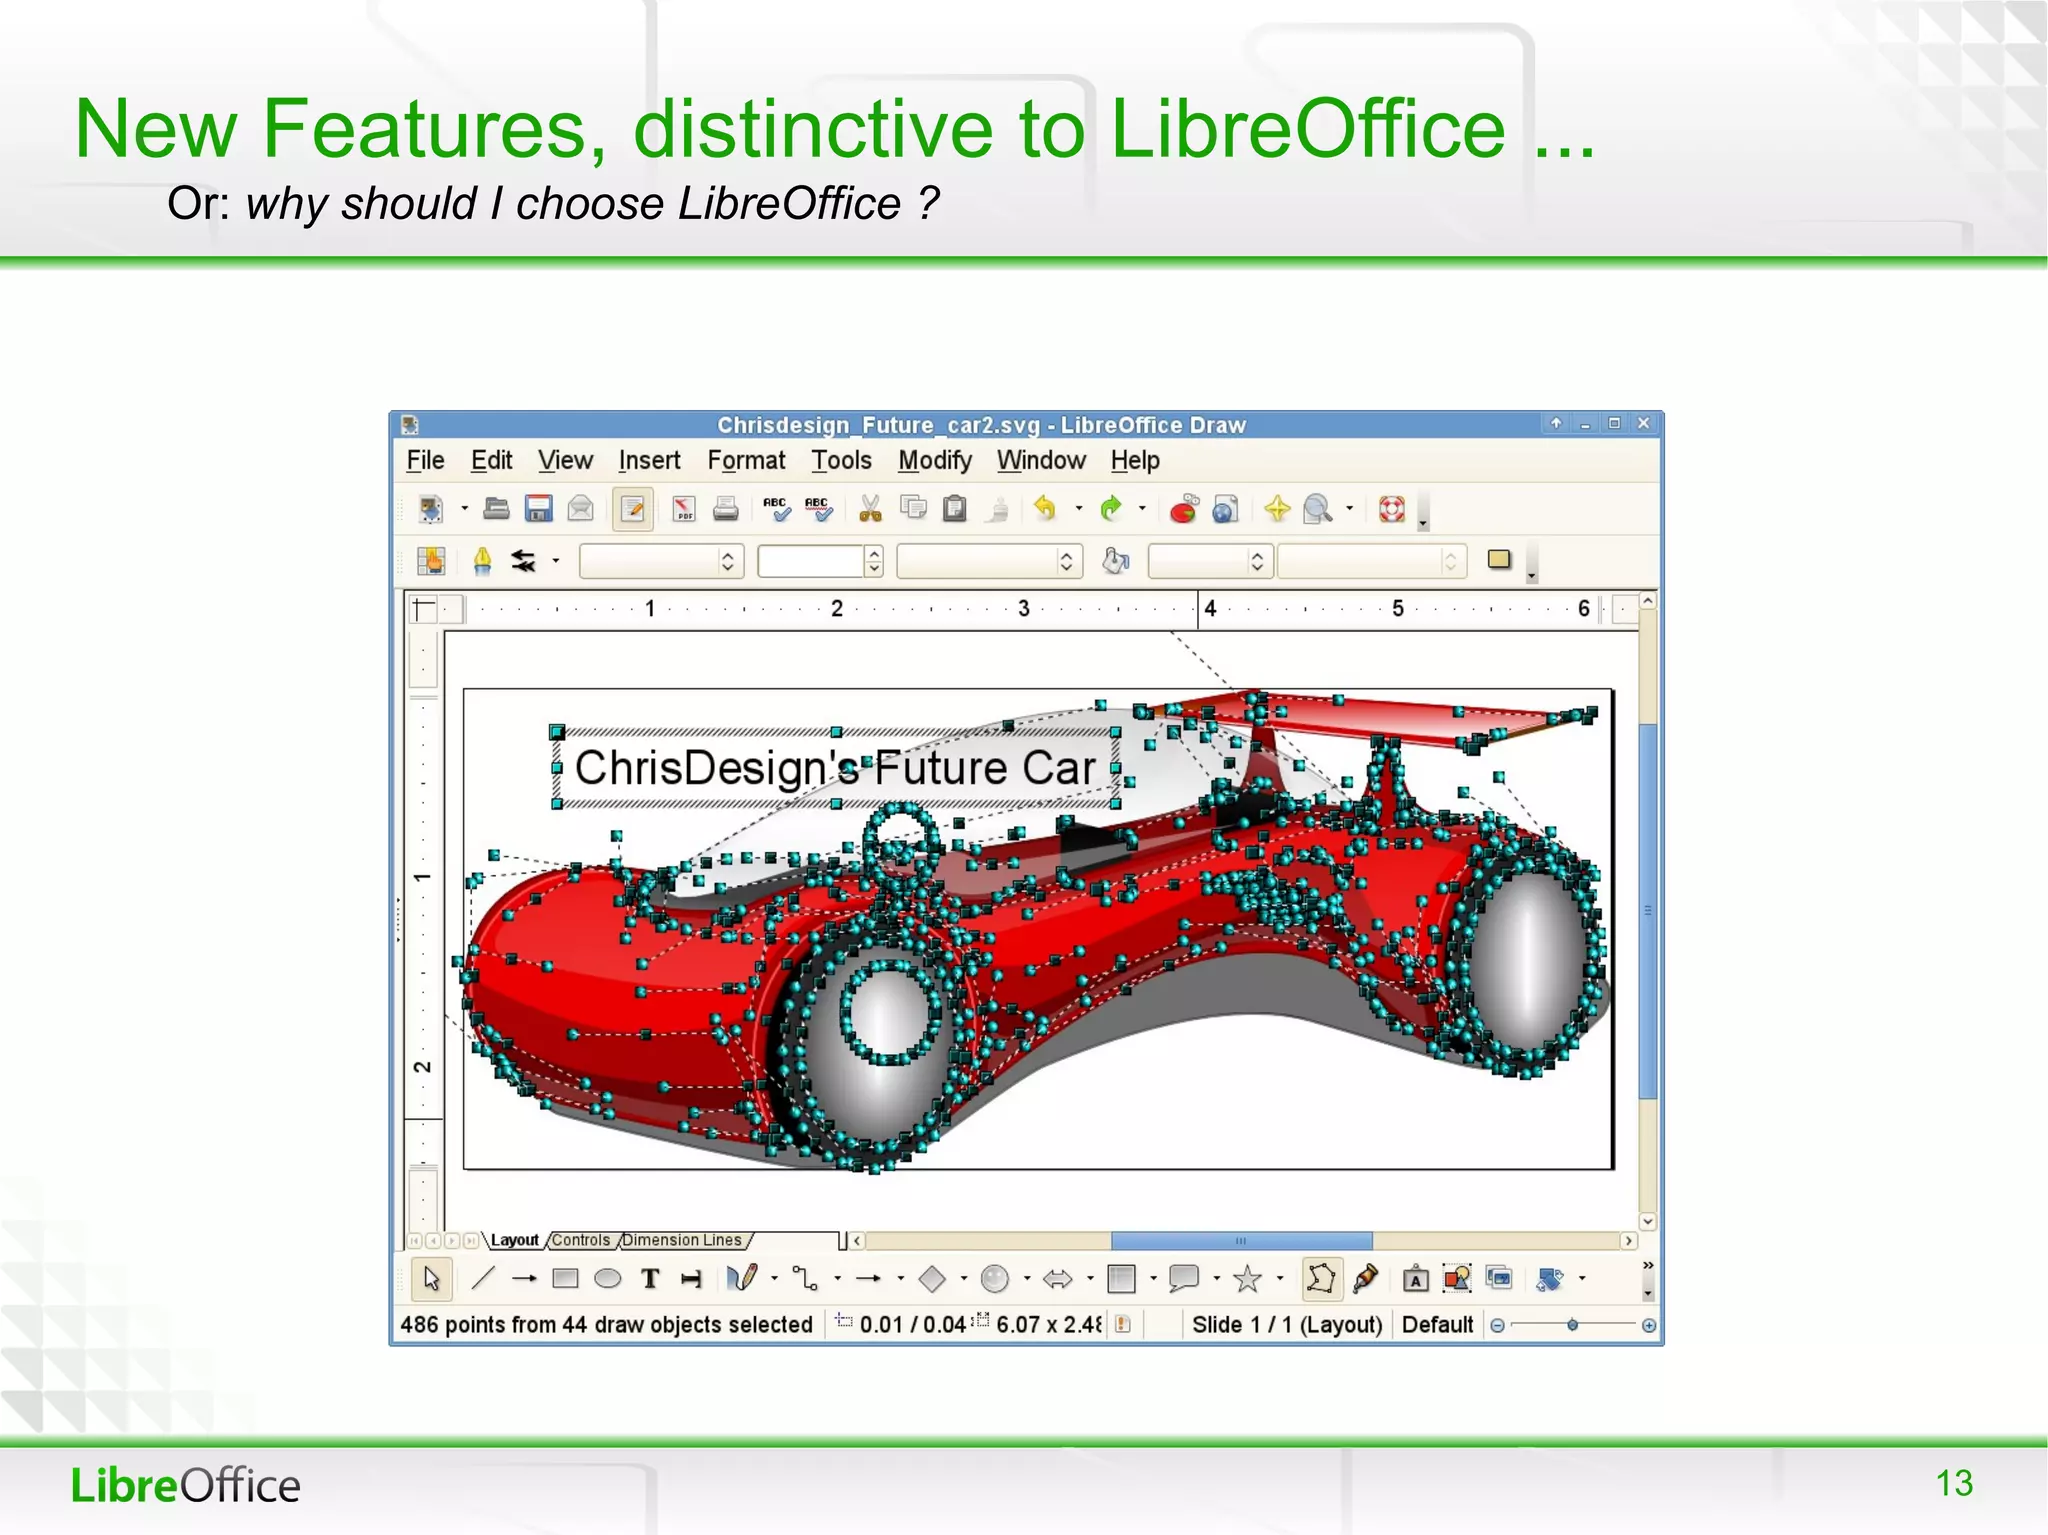The image size is (2048, 1535).
Task: Expand the Stars shapes dropdown arrow
Action: point(1280,1278)
